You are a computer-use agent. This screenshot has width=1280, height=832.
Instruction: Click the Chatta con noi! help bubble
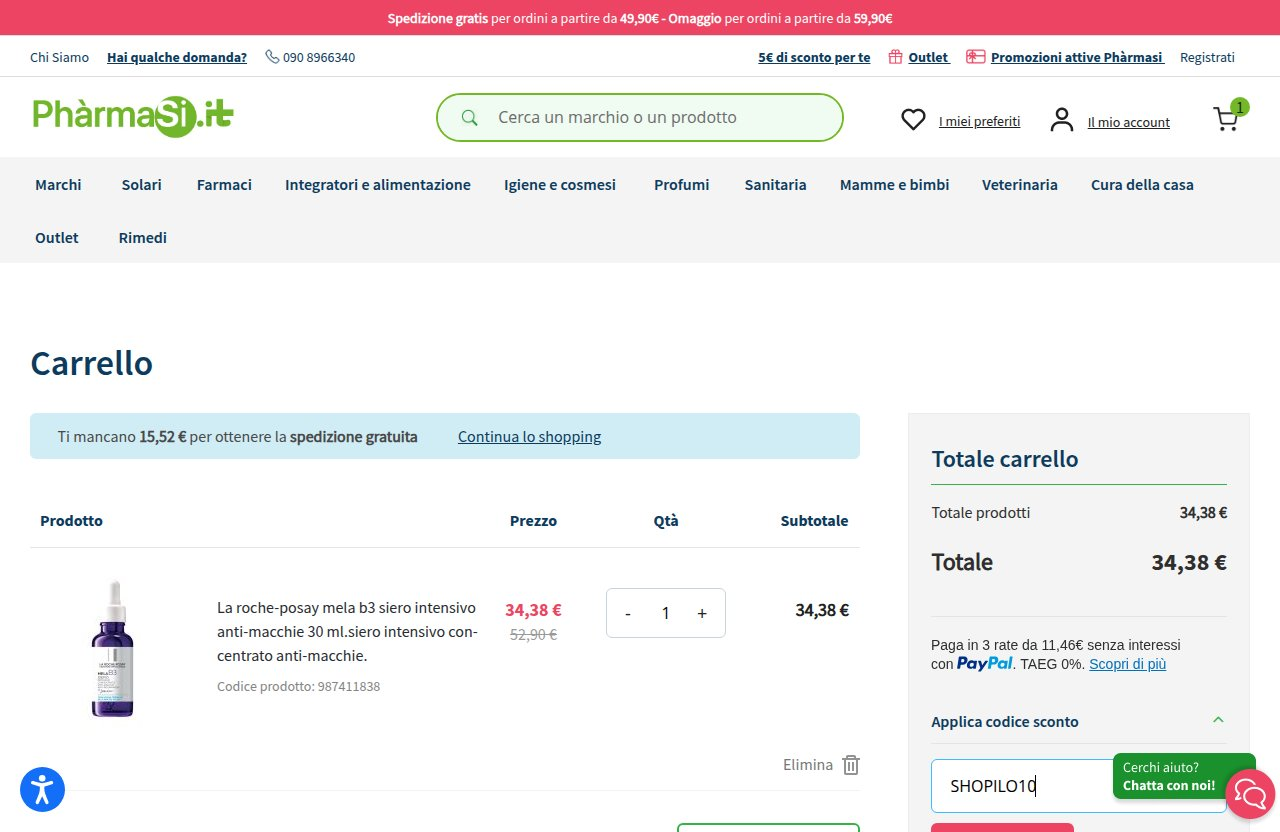click(x=1169, y=776)
